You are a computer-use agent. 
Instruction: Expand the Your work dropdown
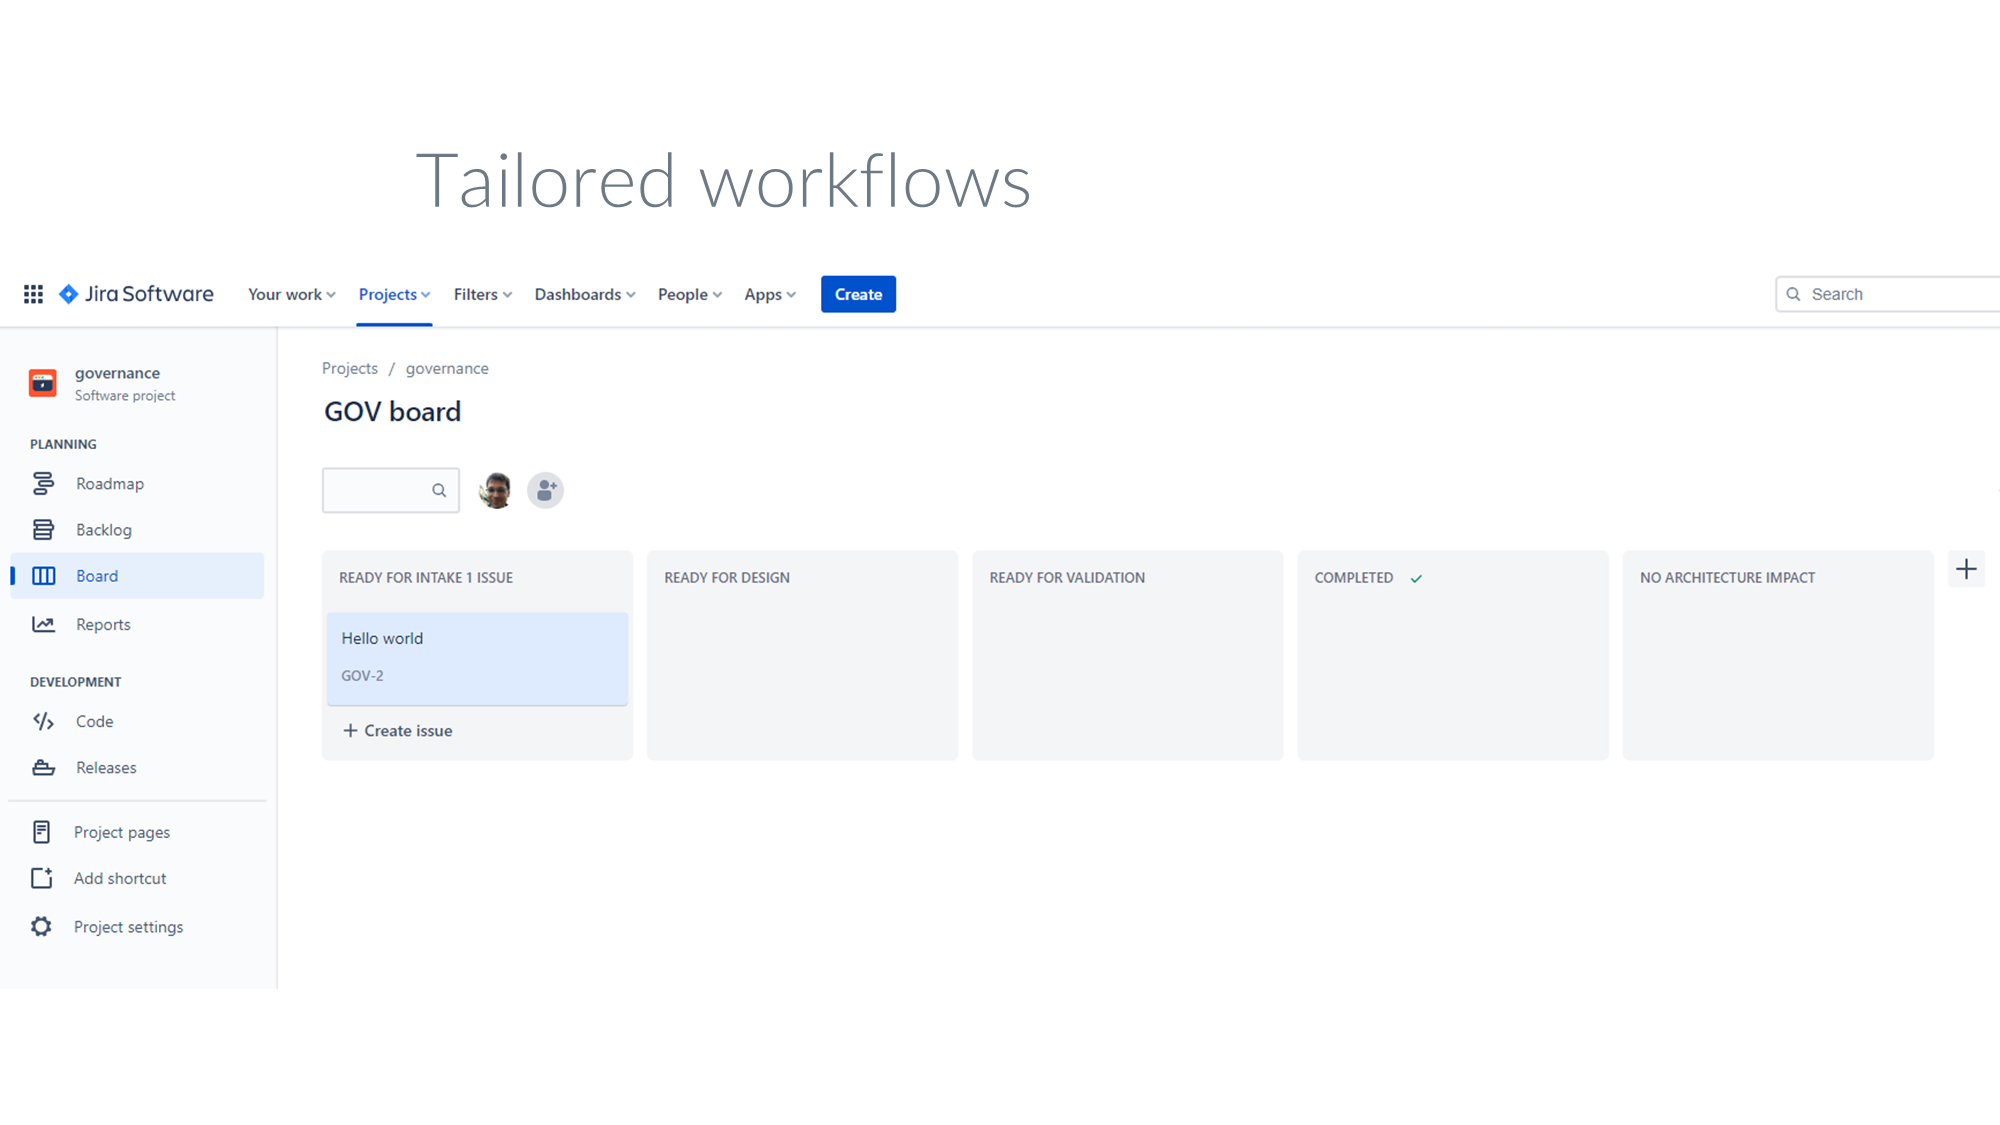(291, 295)
